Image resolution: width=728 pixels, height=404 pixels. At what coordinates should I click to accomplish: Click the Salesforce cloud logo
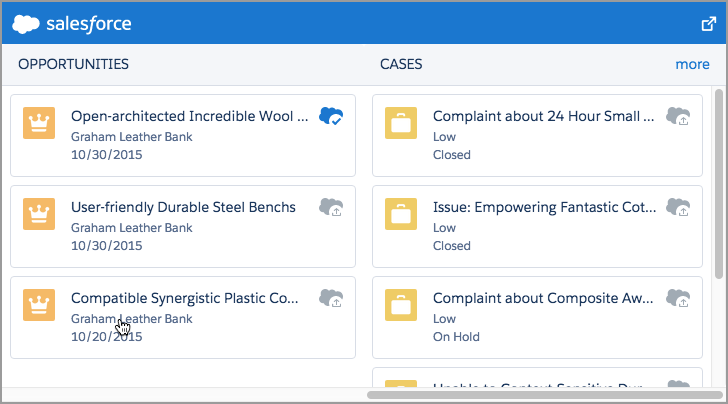point(26,24)
